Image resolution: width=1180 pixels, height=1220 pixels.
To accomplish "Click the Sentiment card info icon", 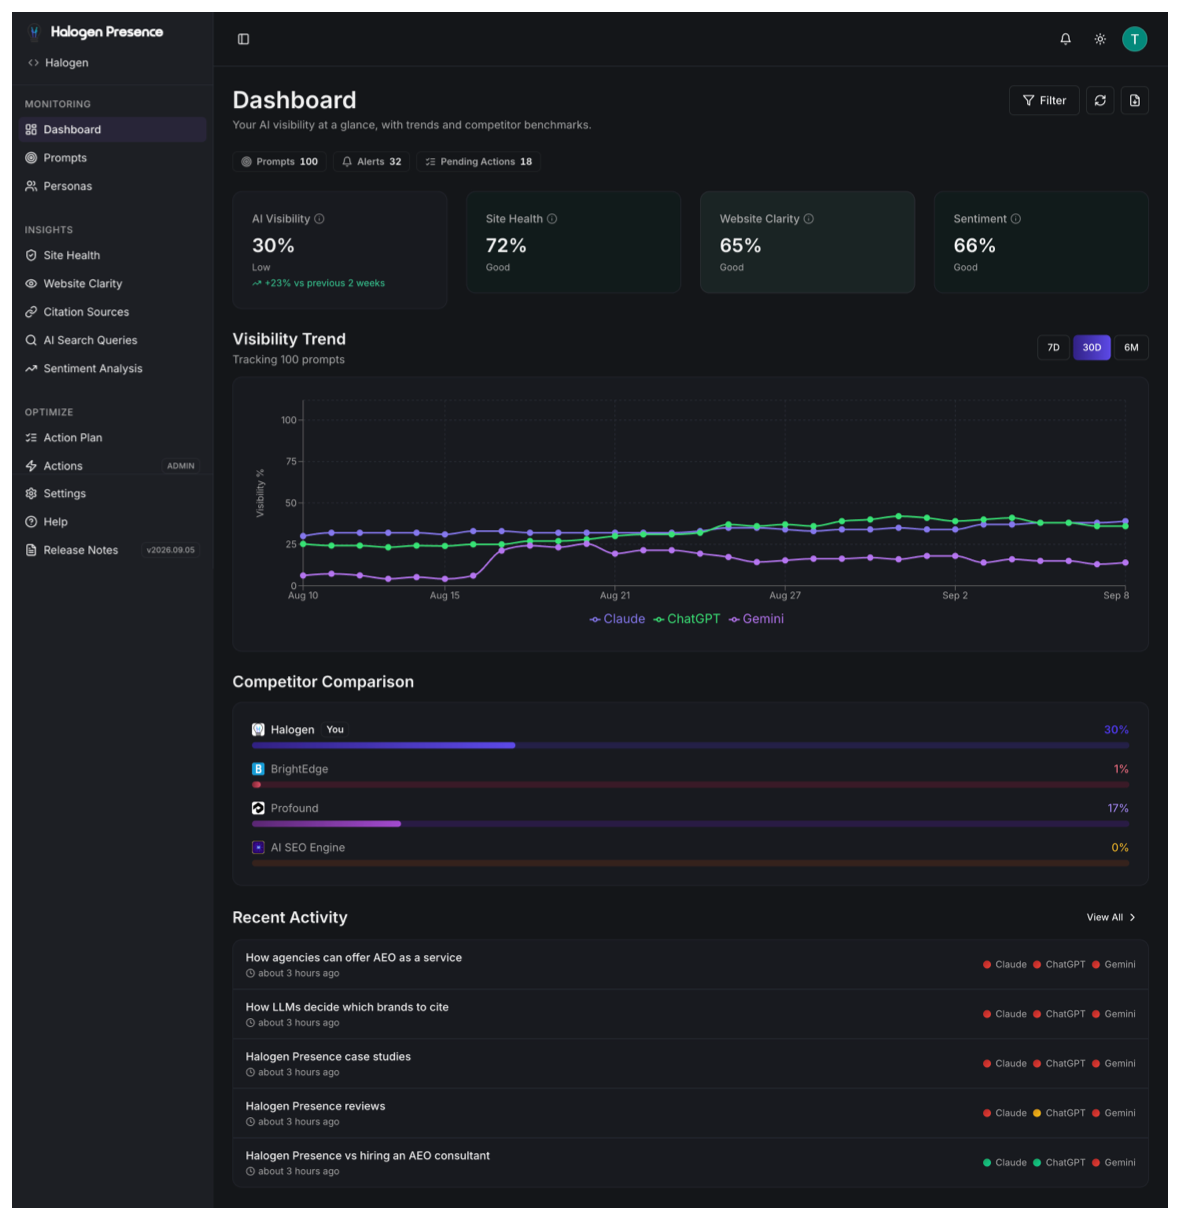I will click(x=1016, y=219).
